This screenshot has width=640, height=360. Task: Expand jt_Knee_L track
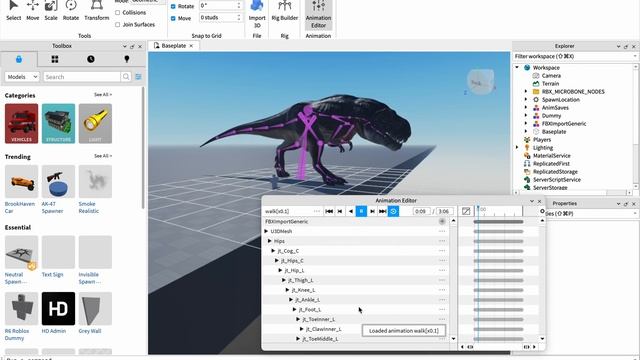(288, 290)
